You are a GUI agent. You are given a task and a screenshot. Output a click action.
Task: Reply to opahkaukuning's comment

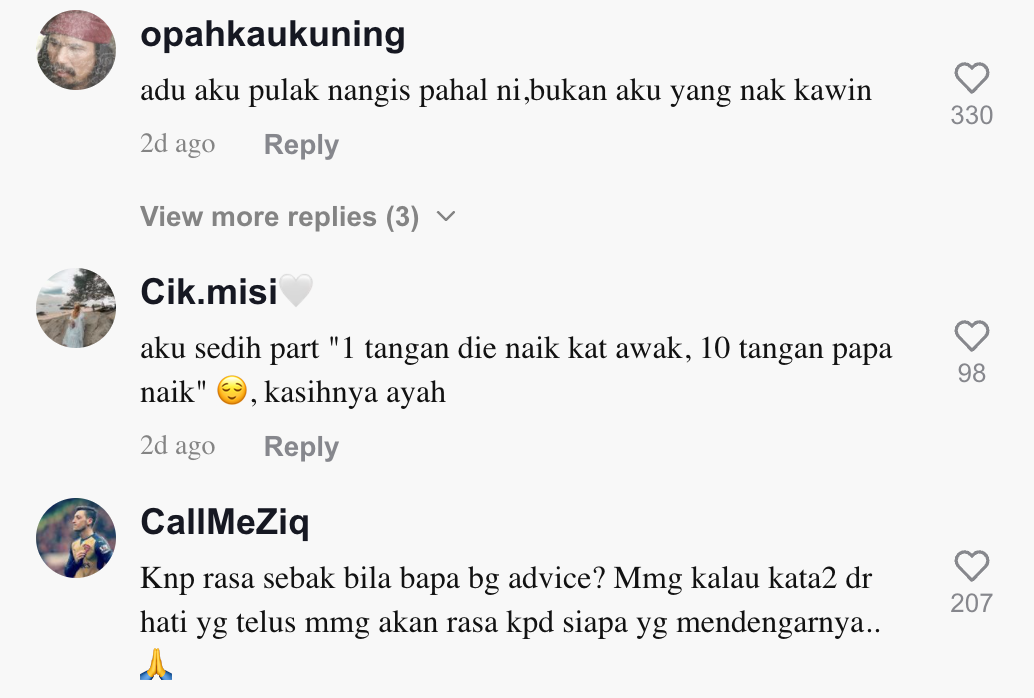tap(301, 144)
